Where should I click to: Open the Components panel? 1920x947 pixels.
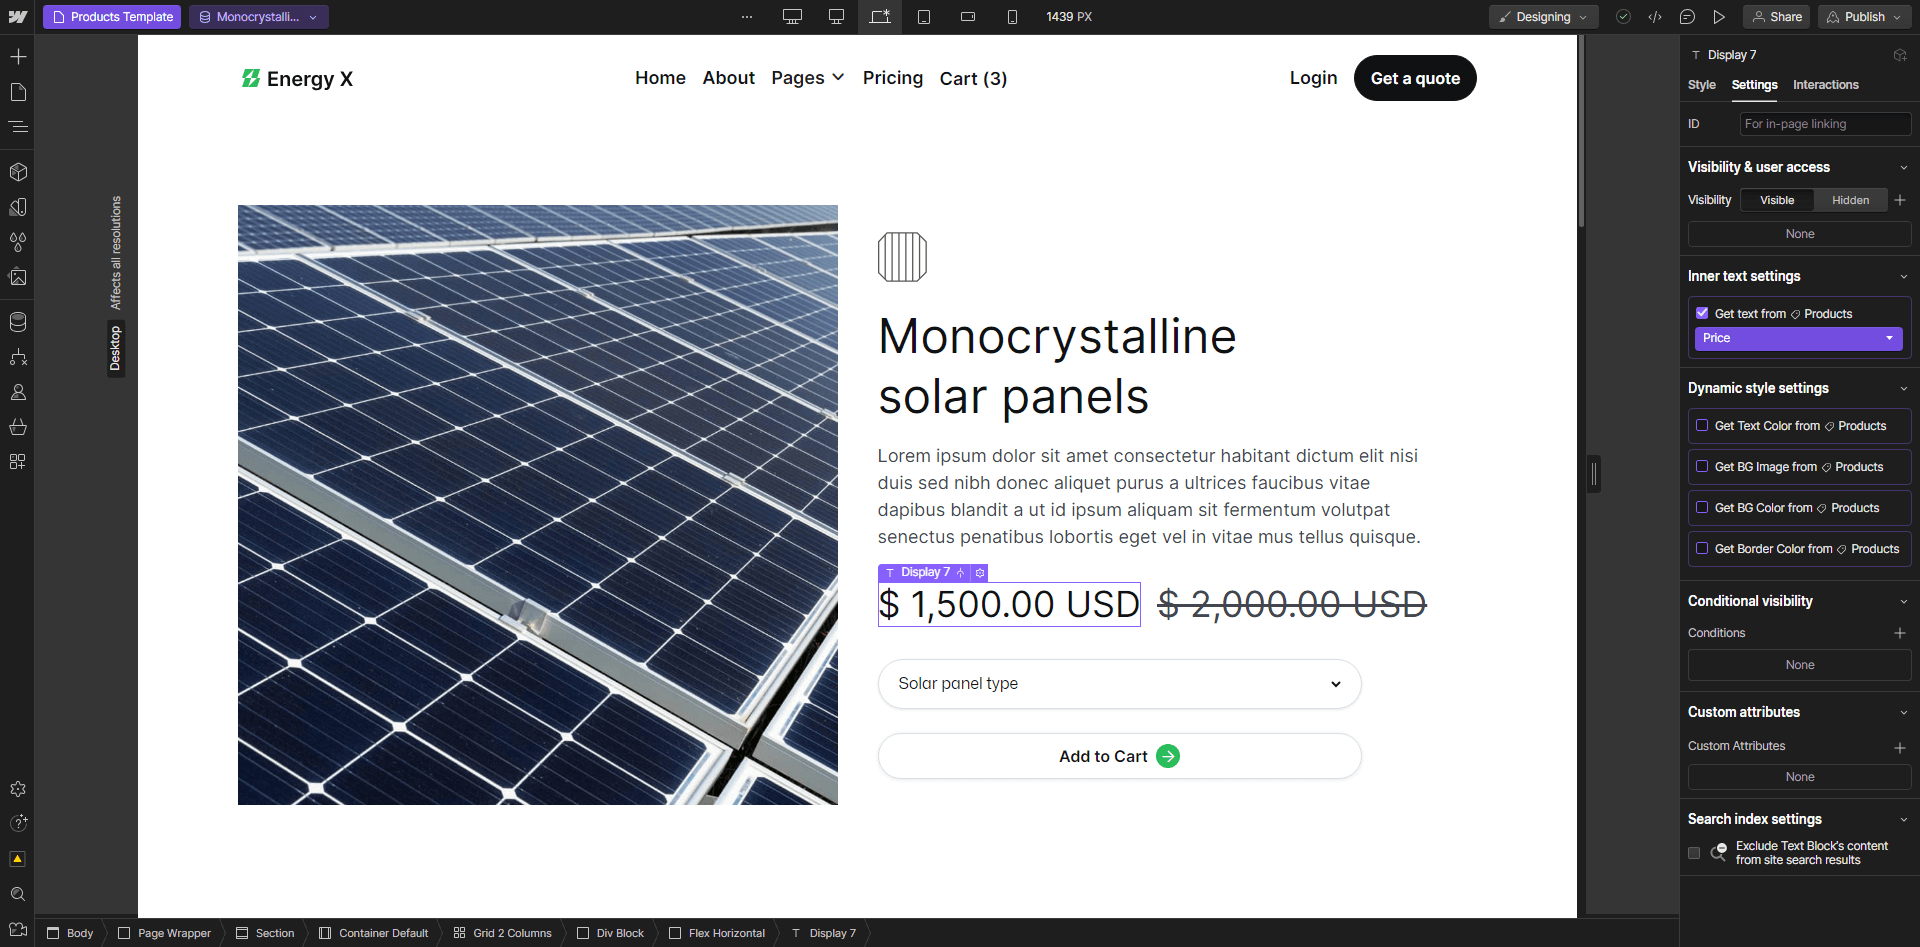point(18,171)
